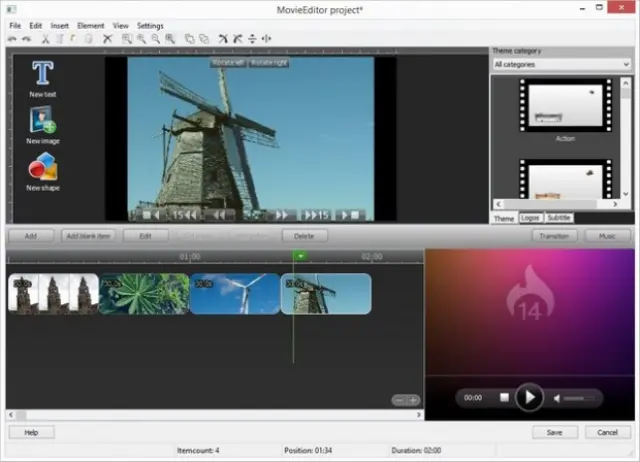Viewport: 640px width, 462px height.
Task: Click the zoom in magnifier in the toolbar
Action: [141, 39]
